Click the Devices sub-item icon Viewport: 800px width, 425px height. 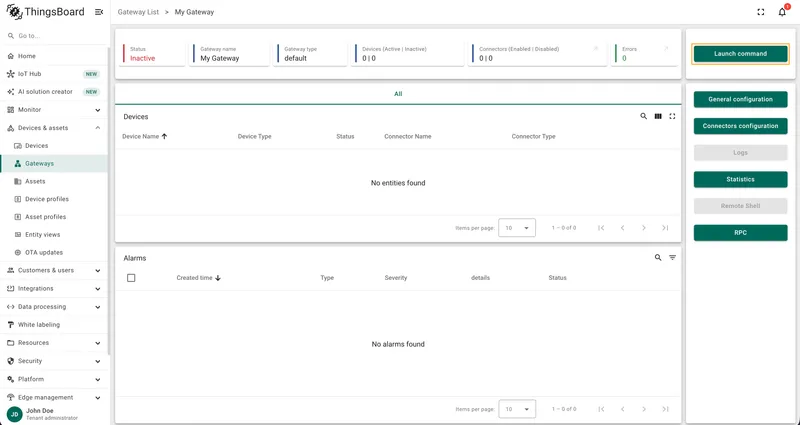point(17,146)
